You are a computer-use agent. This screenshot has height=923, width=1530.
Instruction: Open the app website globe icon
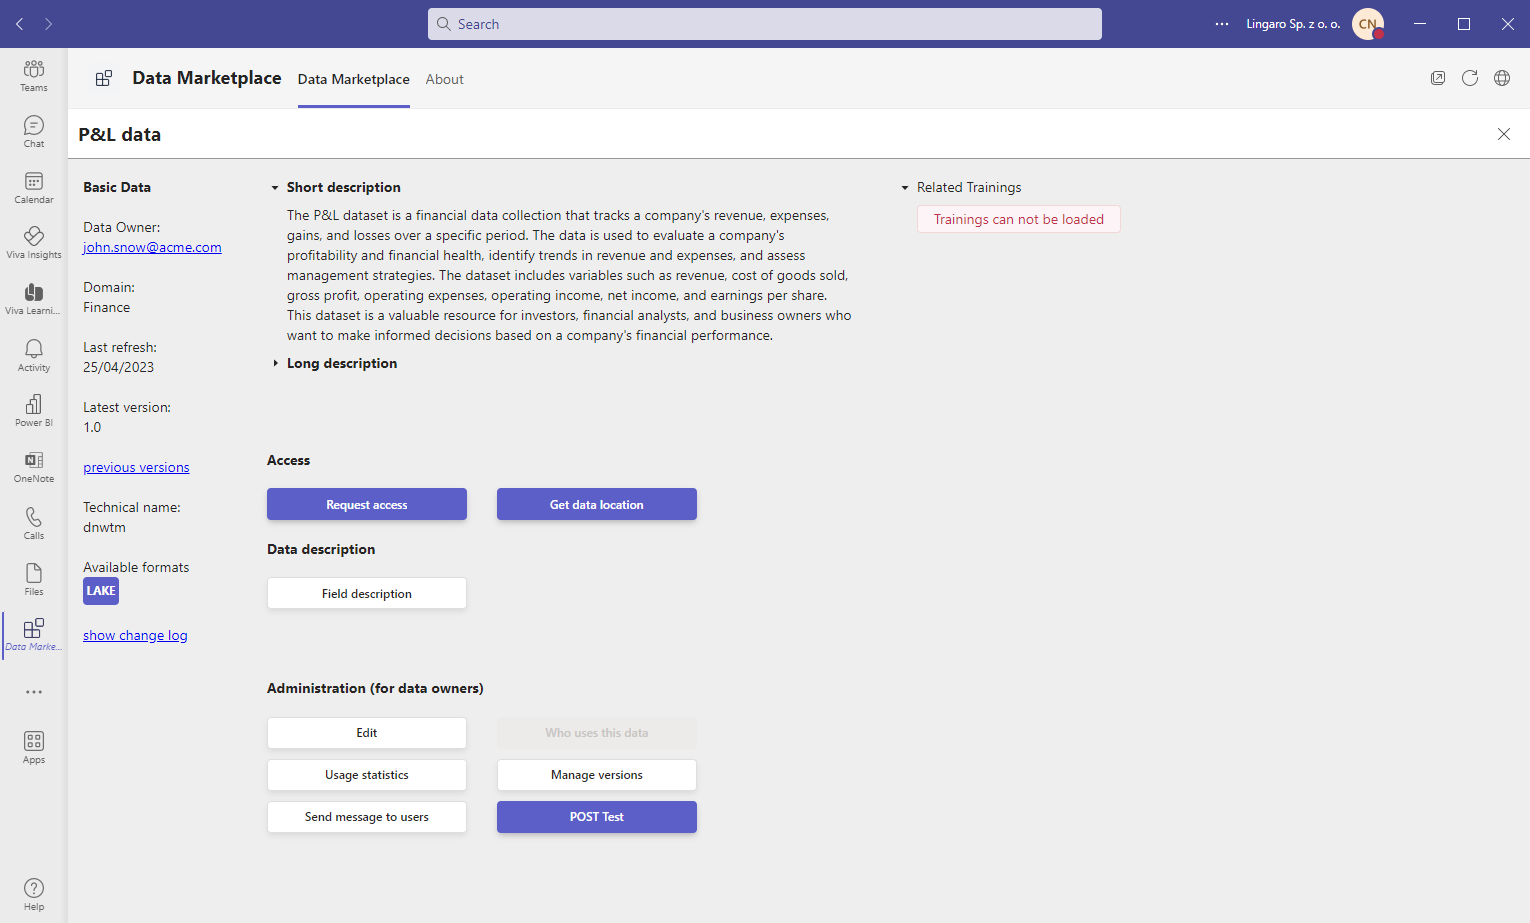click(x=1502, y=78)
